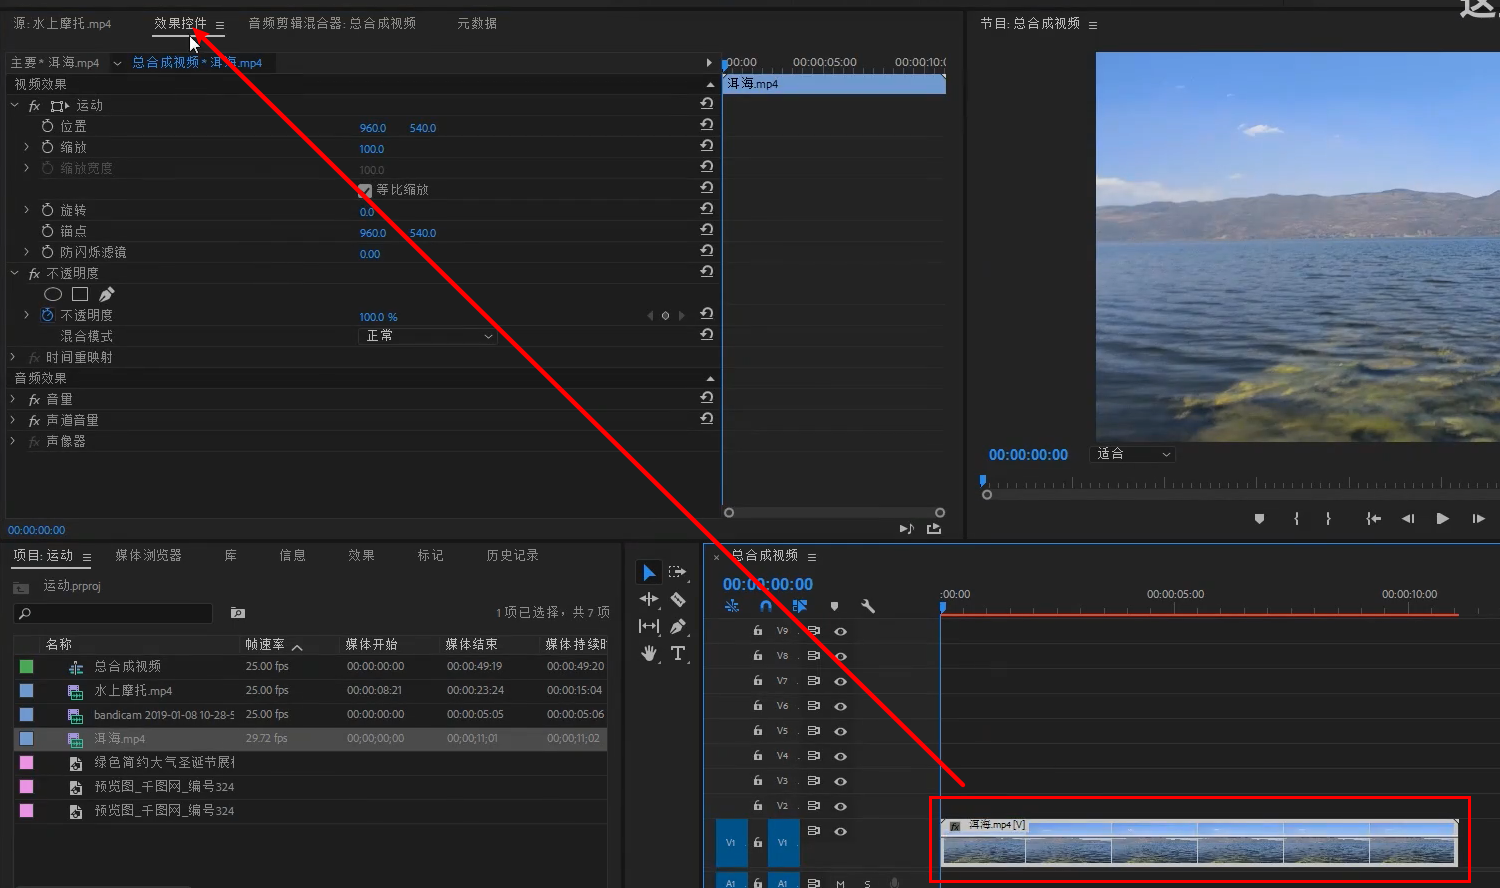The image size is (1500, 888).
Task: Select the Razor tool
Action: pos(678,599)
